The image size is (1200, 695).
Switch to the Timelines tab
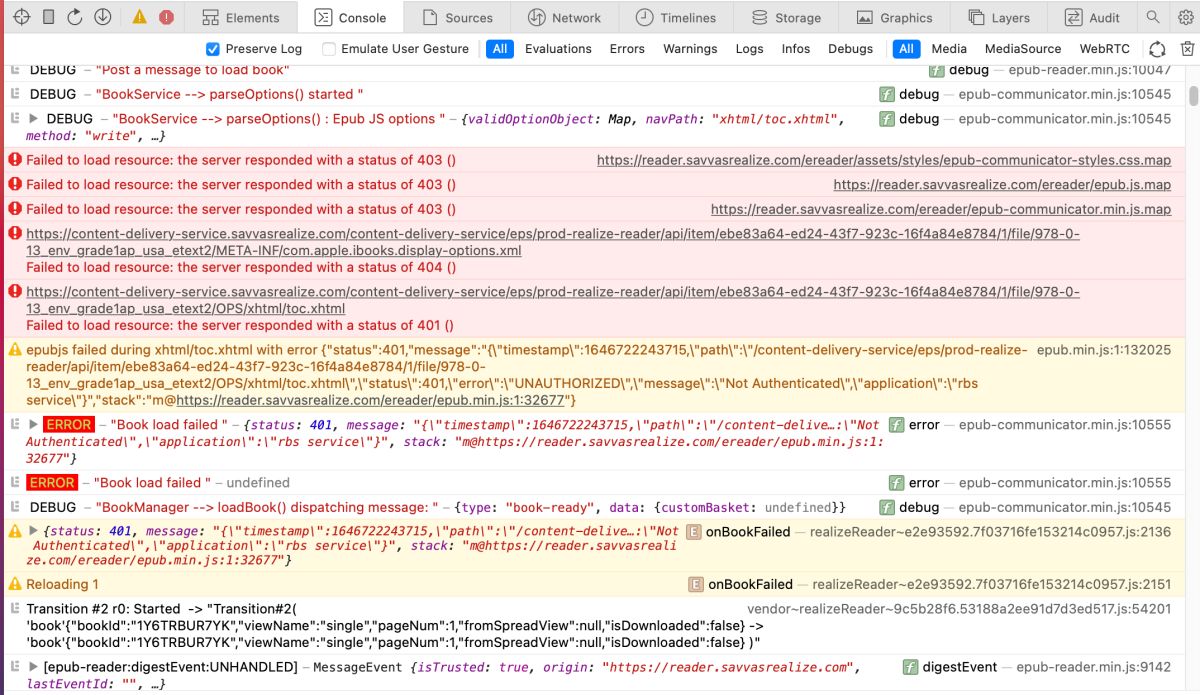676,18
